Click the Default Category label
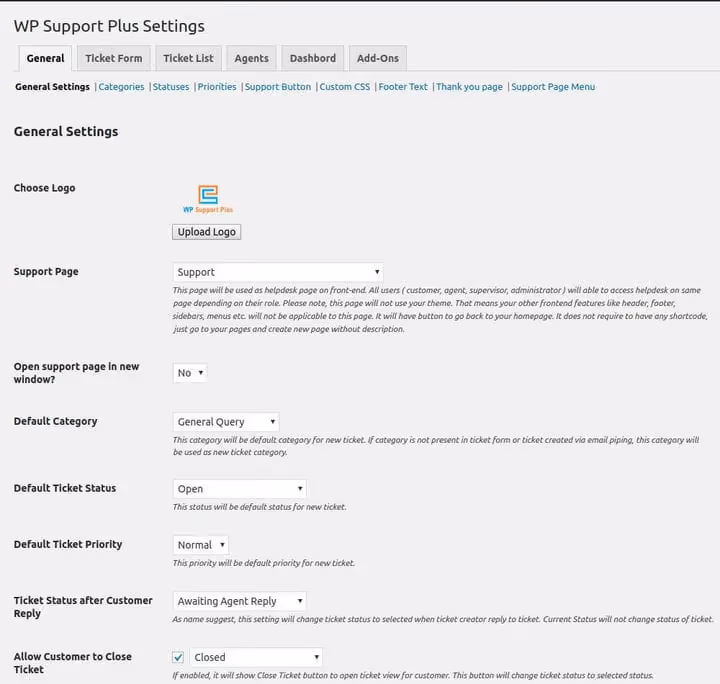The width and height of the screenshot is (720, 684). (x=56, y=421)
